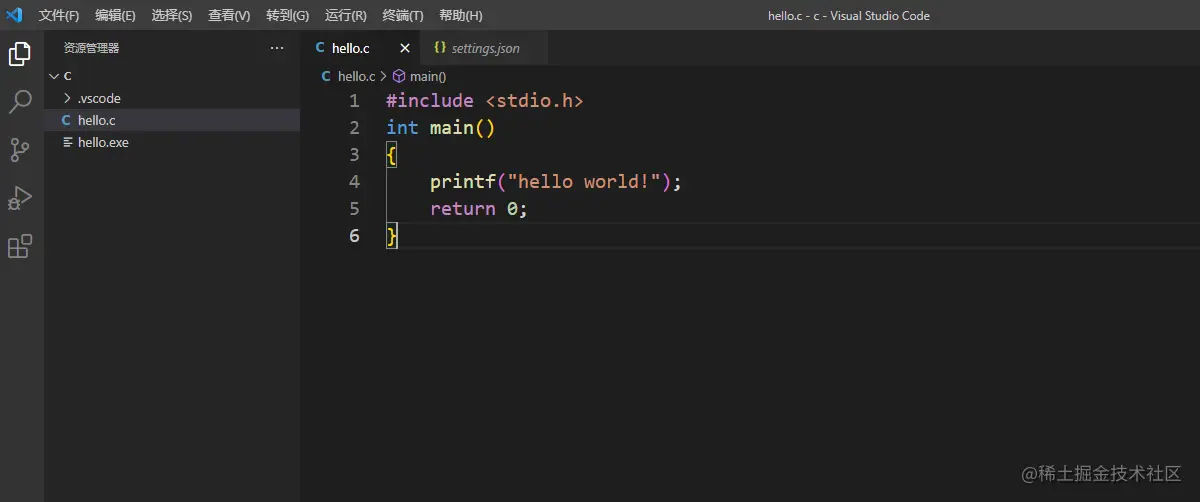Click the #include keyword on line 1

[x=430, y=101]
